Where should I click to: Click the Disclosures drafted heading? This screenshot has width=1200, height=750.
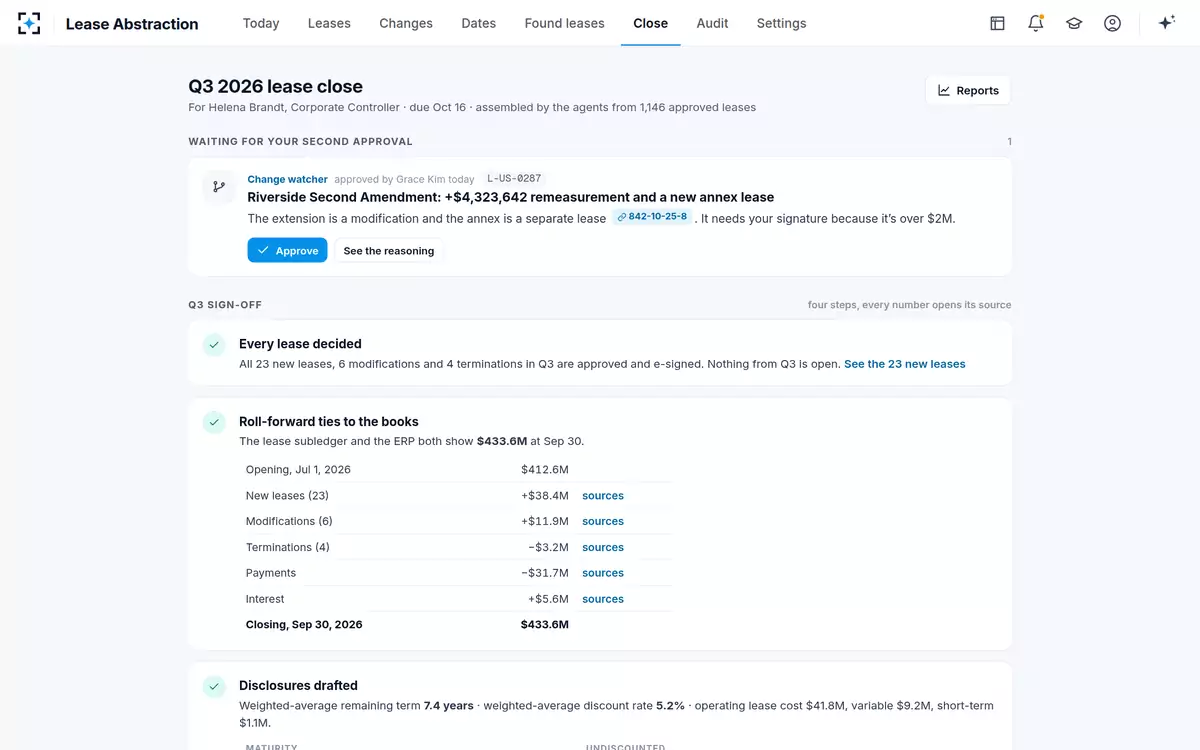[x=298, y=685]
